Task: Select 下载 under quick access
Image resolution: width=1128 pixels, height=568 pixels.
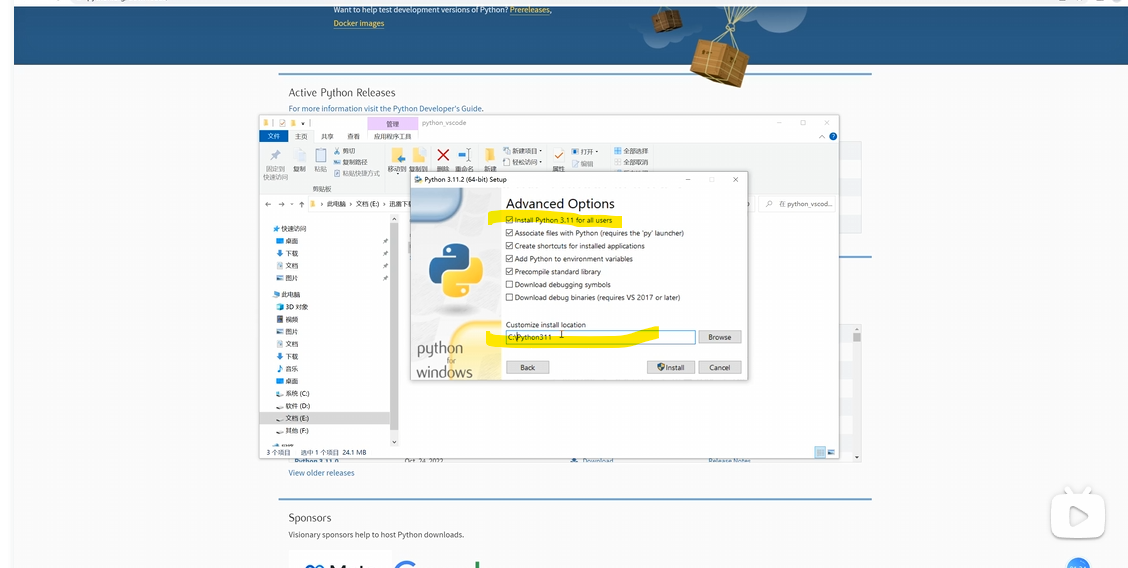Action: (x=287, y=253)
